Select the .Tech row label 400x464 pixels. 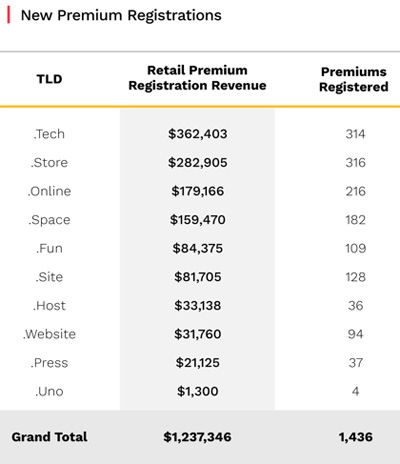coord(49,134)
